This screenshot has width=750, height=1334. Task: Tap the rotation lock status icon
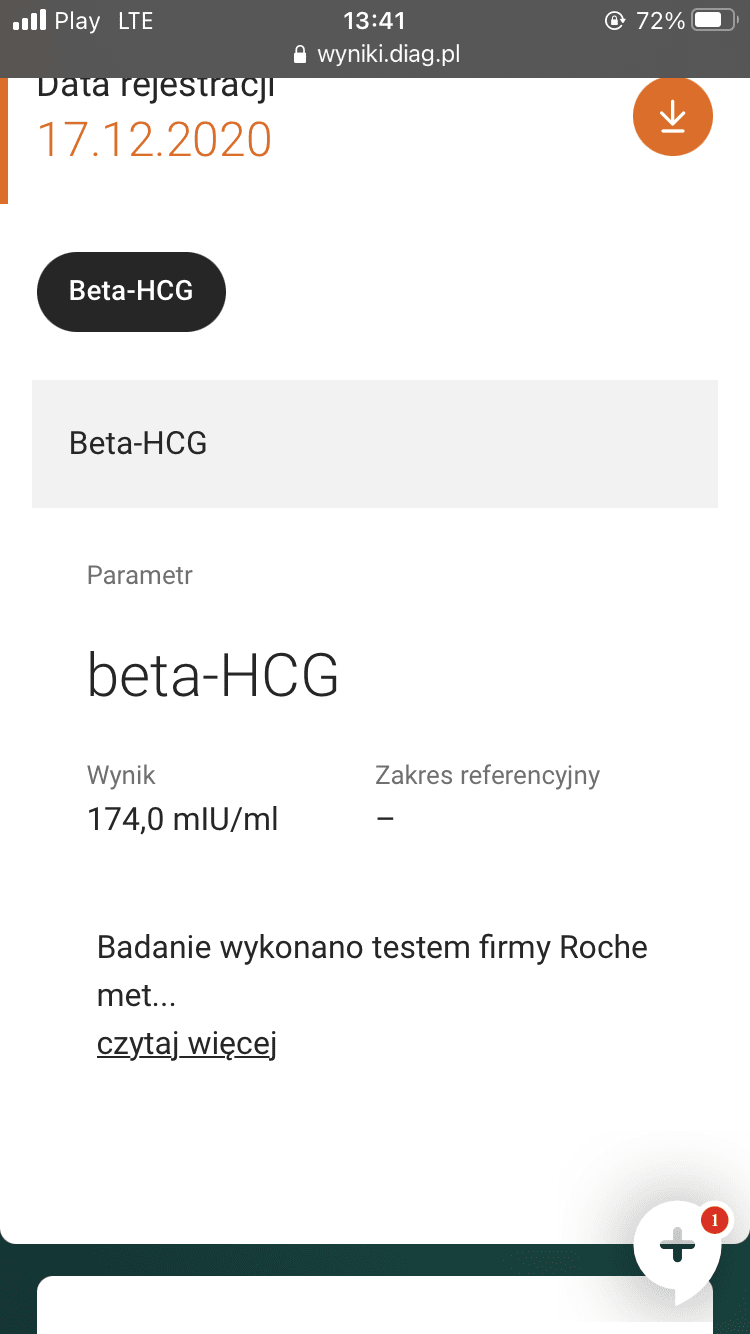pos(614,21)
